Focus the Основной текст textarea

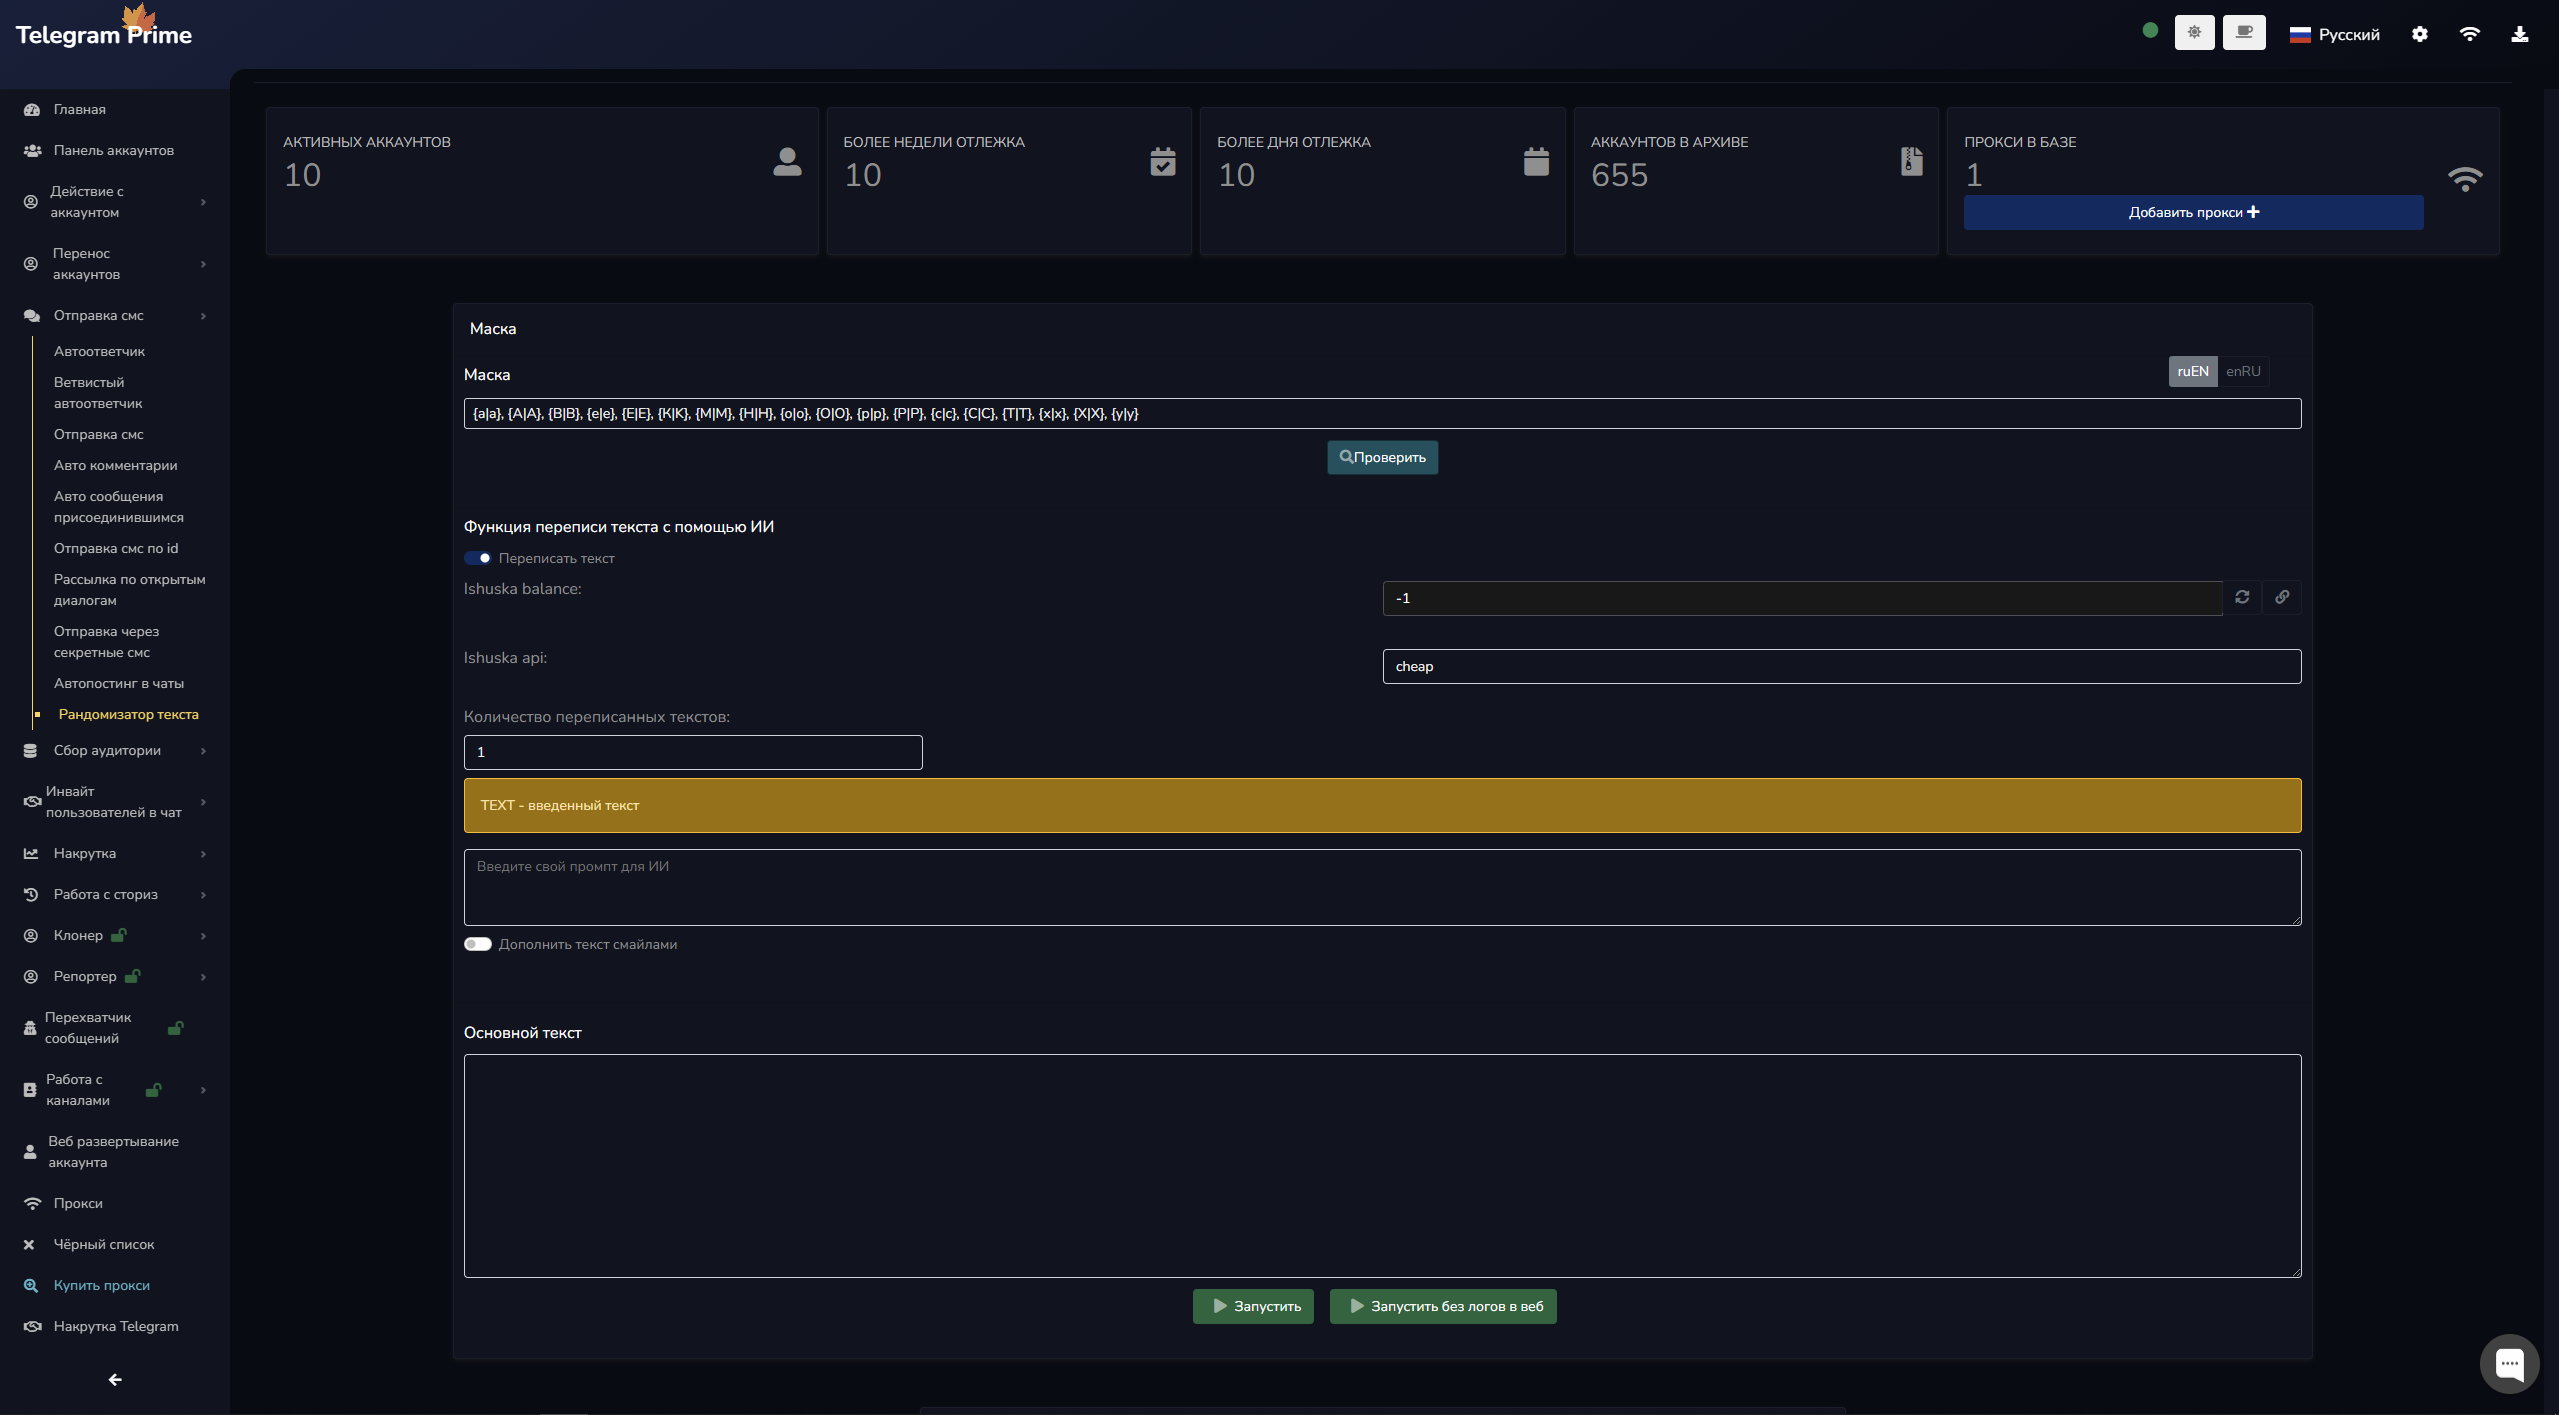(1382, 1165)
